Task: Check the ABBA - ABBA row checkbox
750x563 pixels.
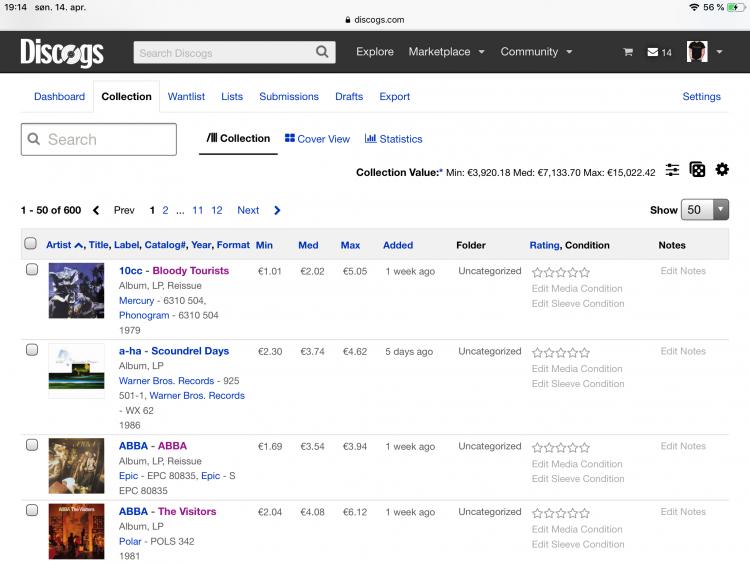Action: point(32,445)
